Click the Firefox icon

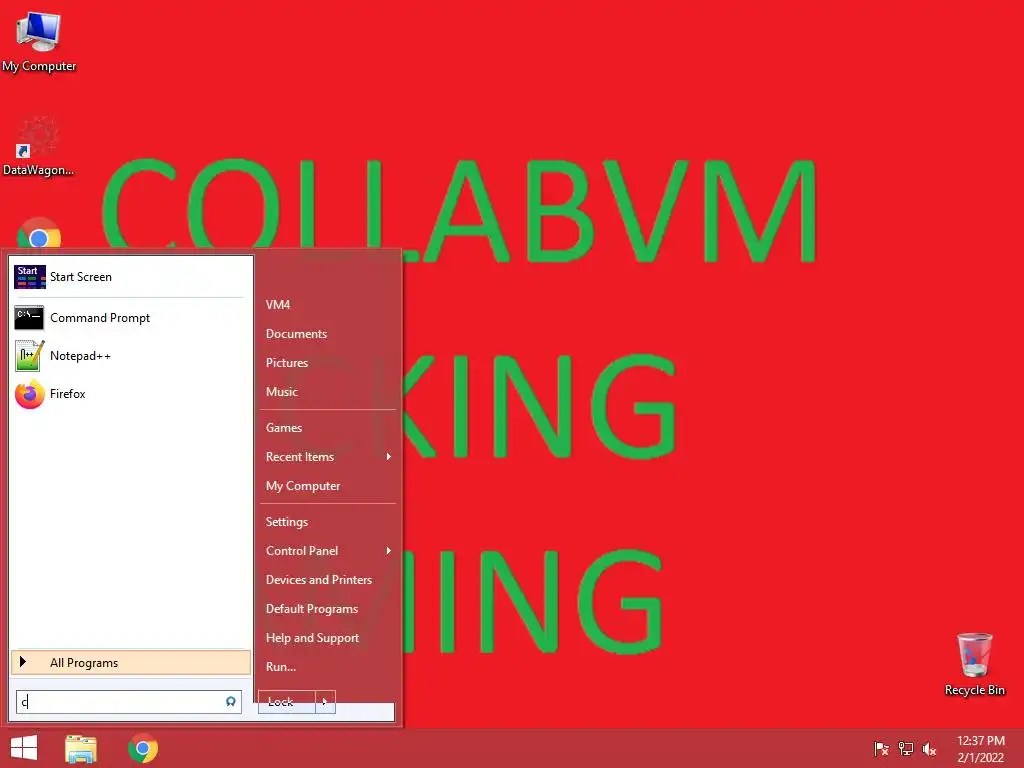point(29,394)
